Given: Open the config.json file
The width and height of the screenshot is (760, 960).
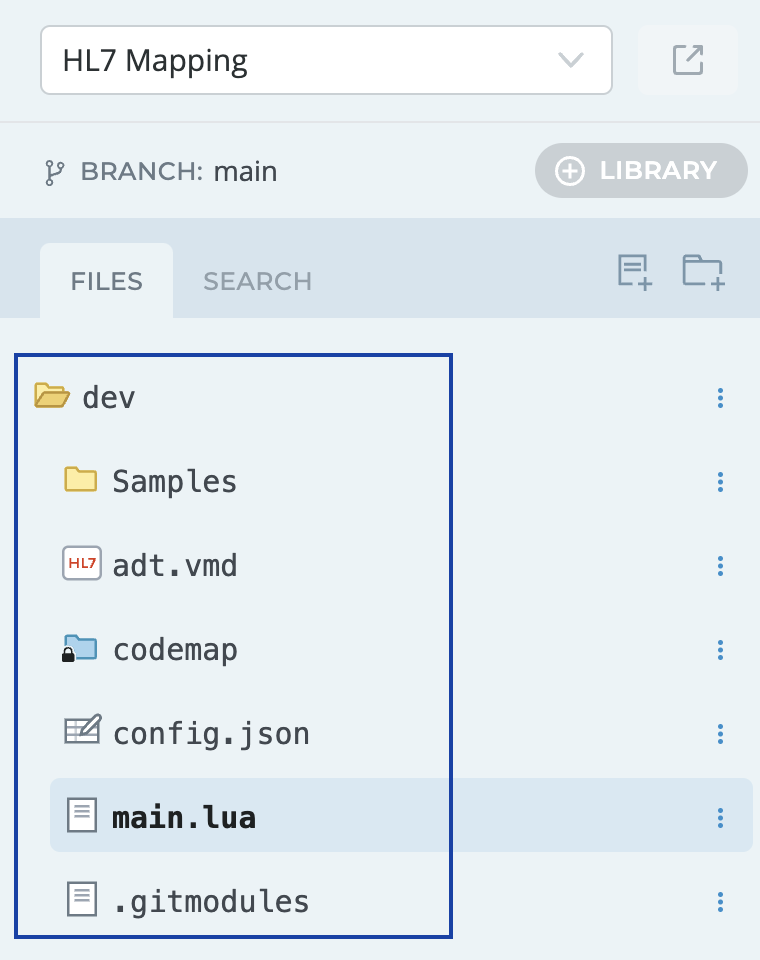Looking at the screenshot, I should (210, 734).
